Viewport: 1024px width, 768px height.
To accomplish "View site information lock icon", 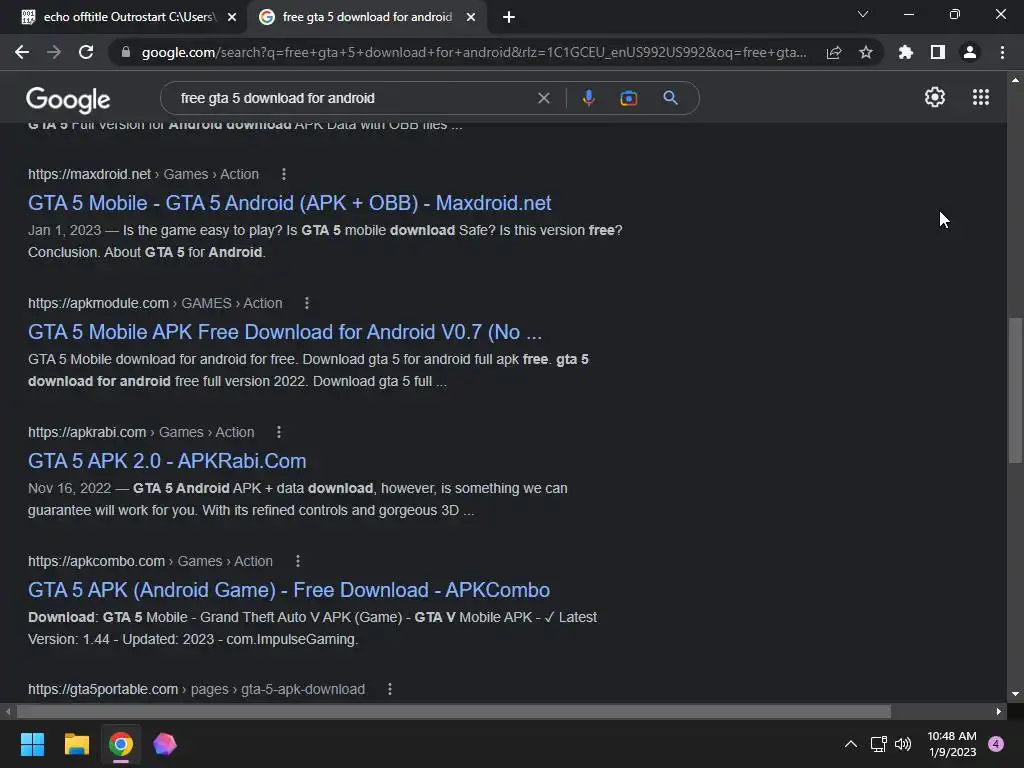I will [x=126, y=52].
